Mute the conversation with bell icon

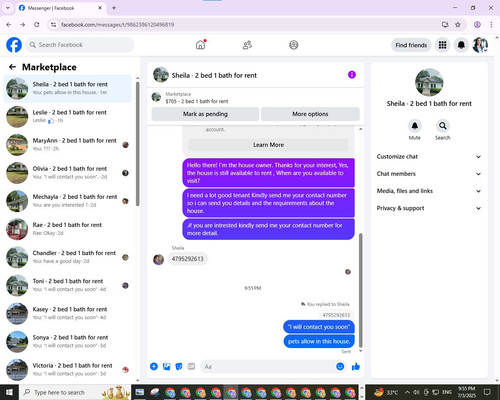point(415,126)
